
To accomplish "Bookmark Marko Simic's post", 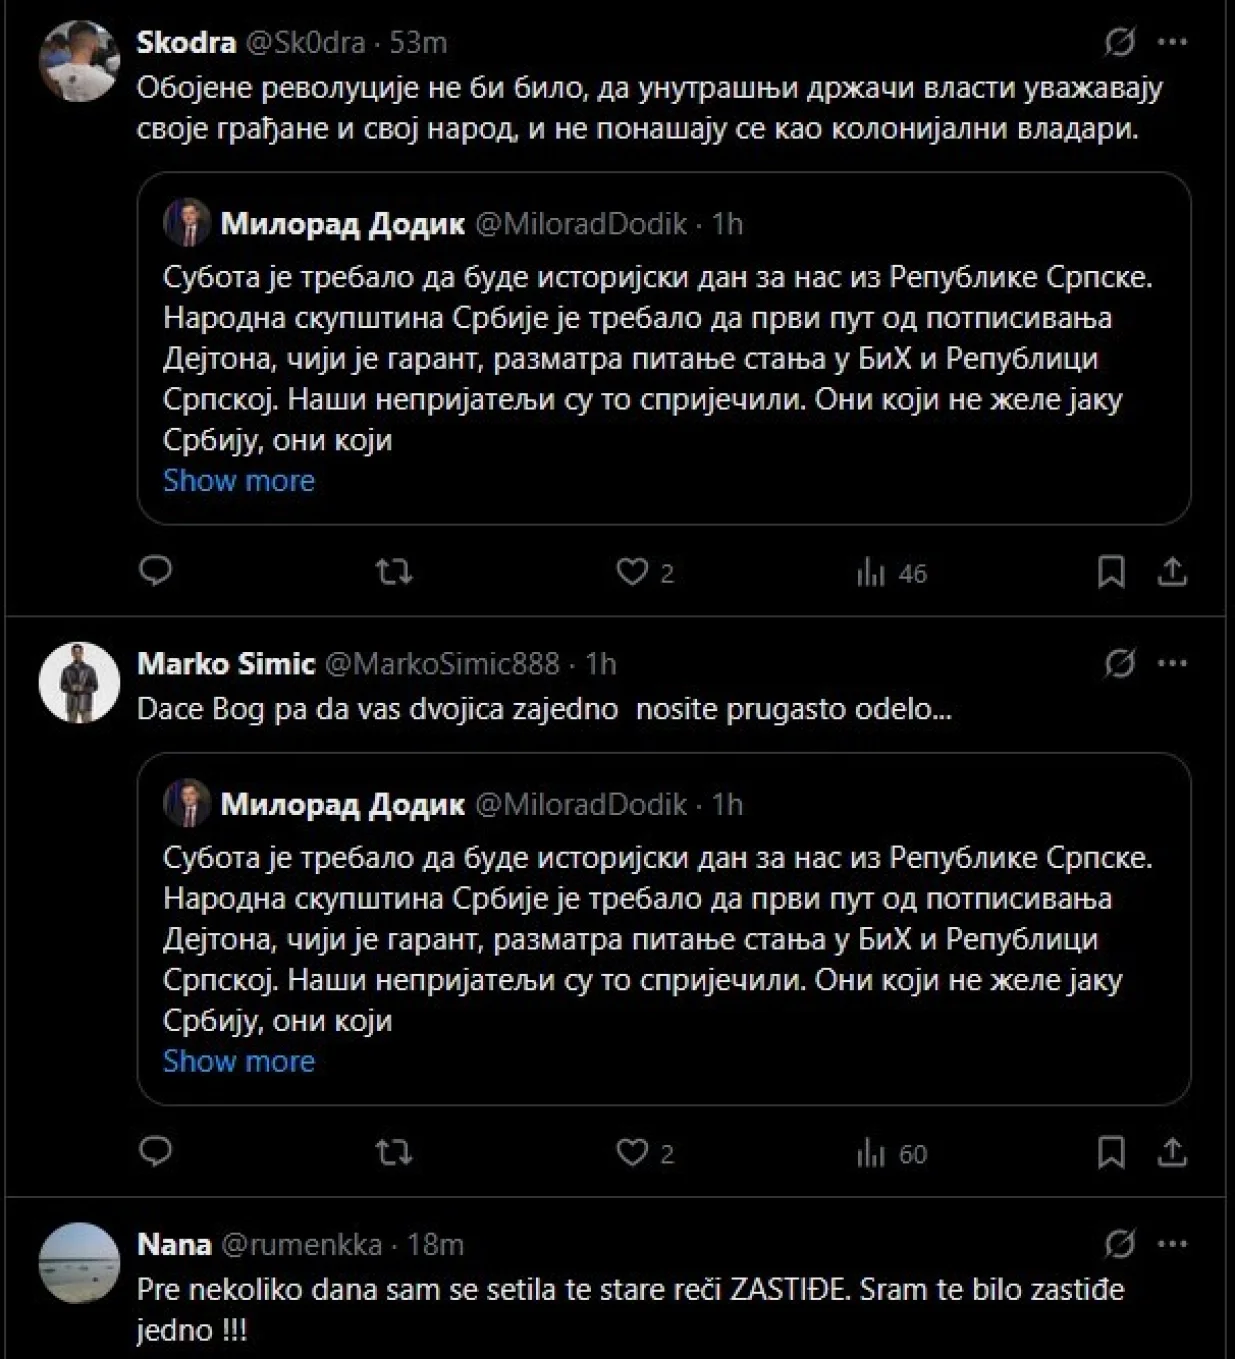I will pyautogui.click(x=1111, y=1153).
